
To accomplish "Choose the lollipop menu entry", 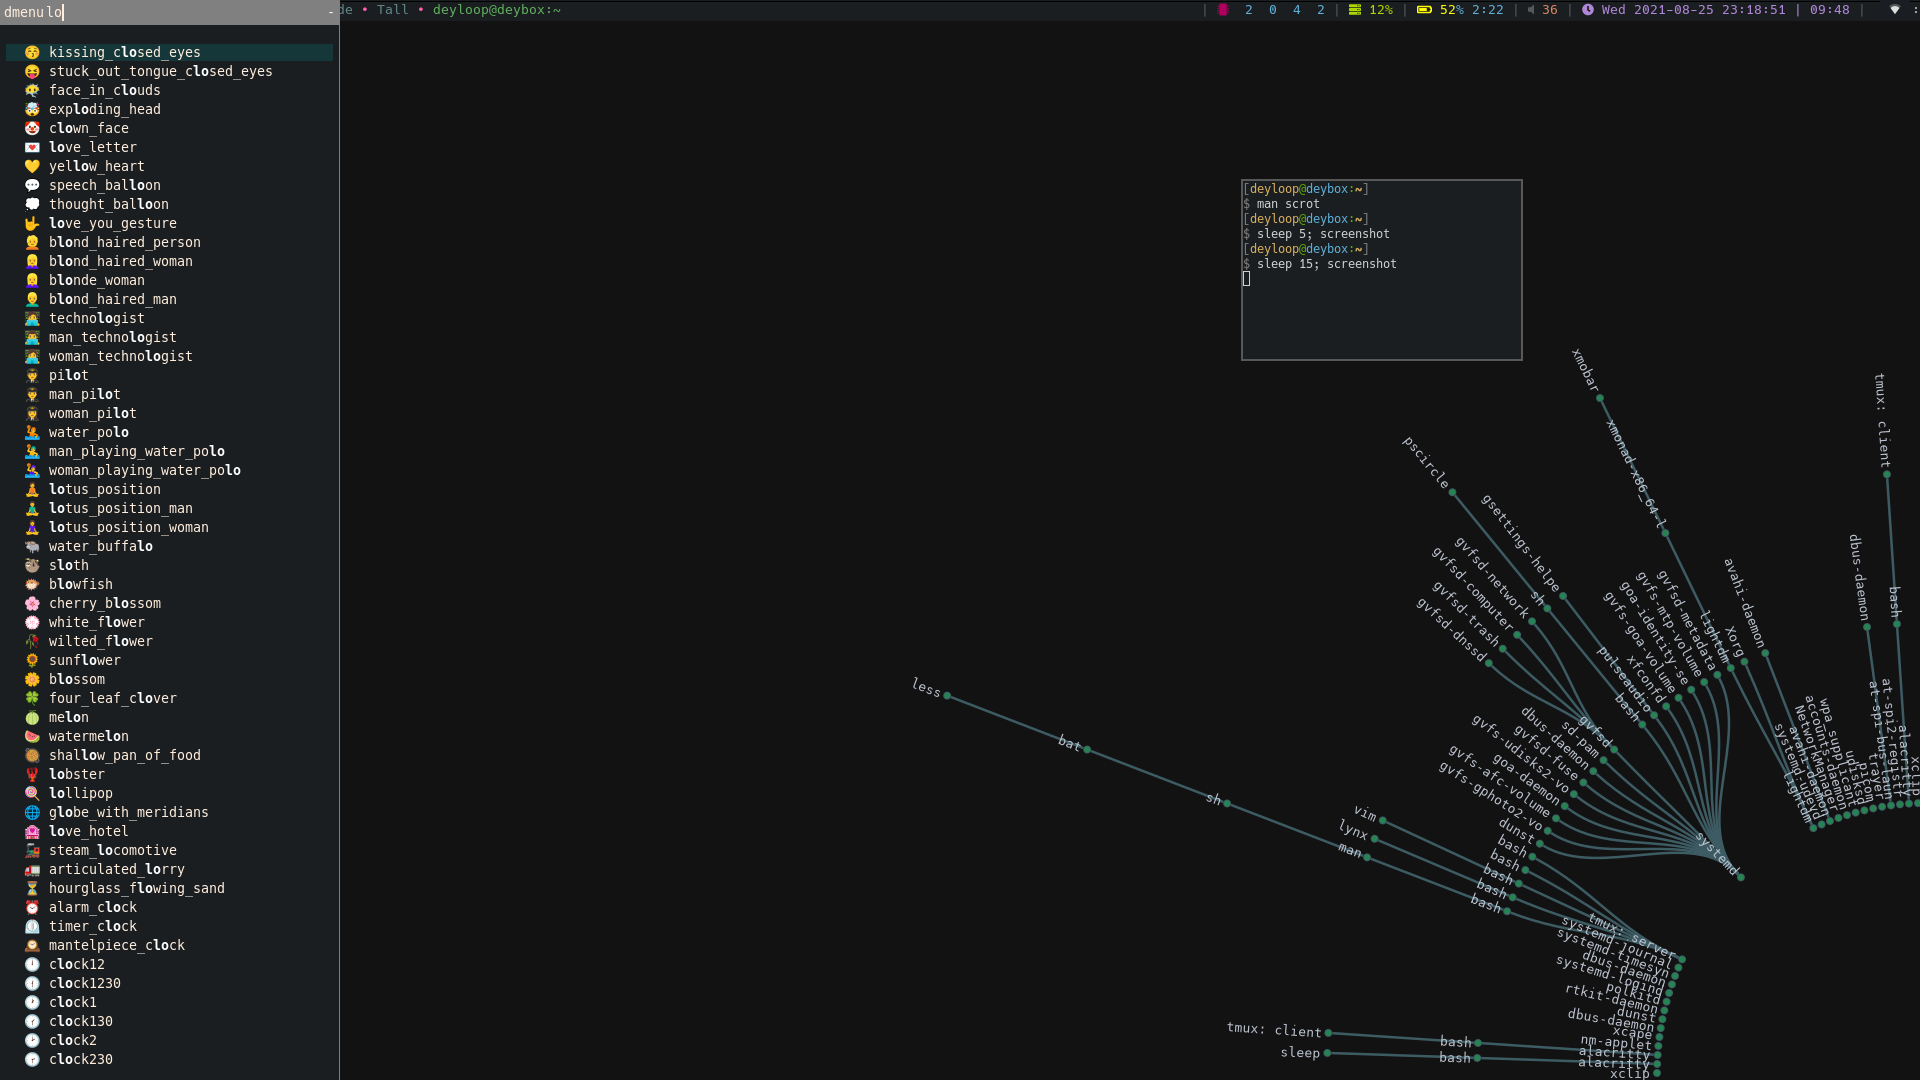I will tap(81, 793).
